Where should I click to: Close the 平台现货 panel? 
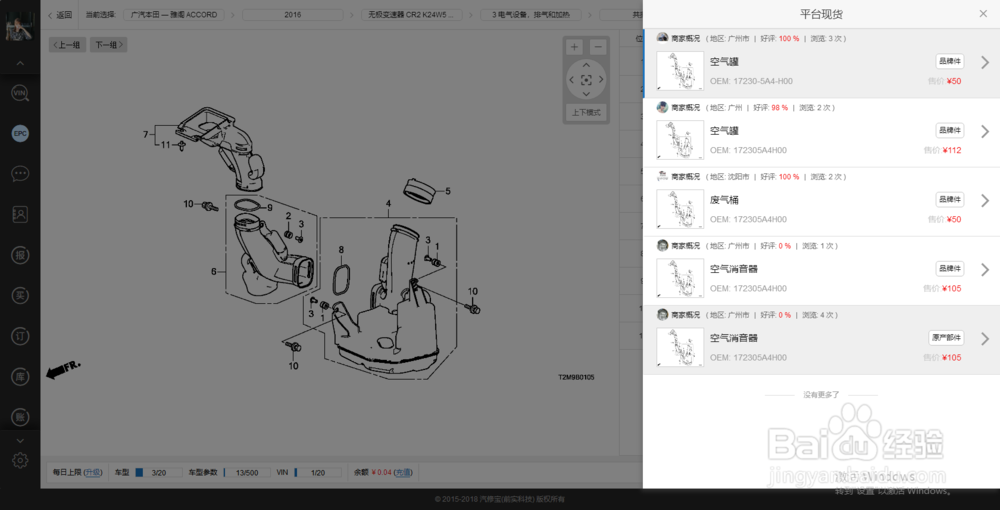tap(983, 13)
